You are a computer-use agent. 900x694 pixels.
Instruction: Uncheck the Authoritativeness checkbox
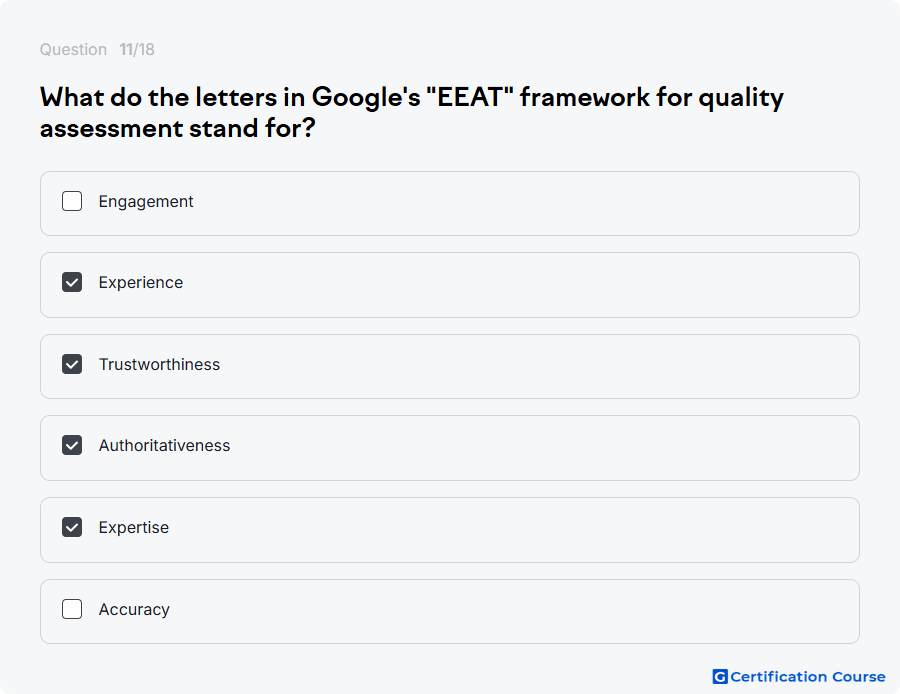(72, 445)
